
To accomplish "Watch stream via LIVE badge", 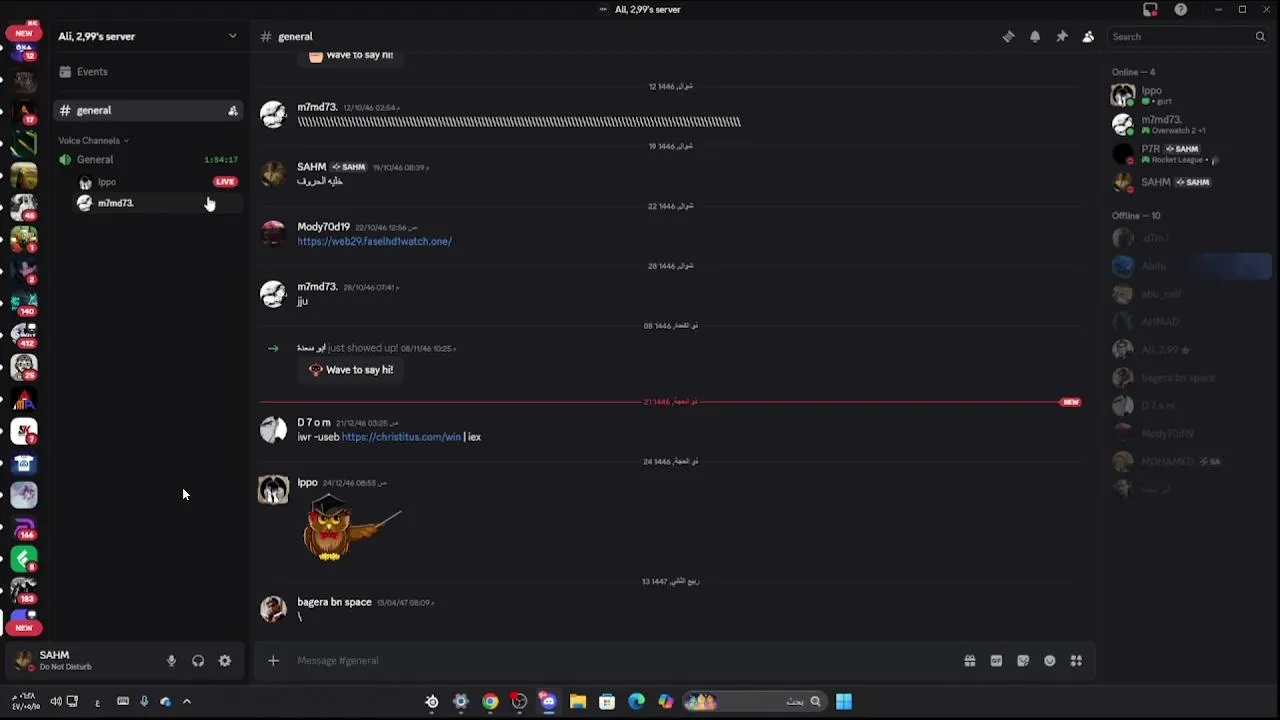I will point(225,182).
